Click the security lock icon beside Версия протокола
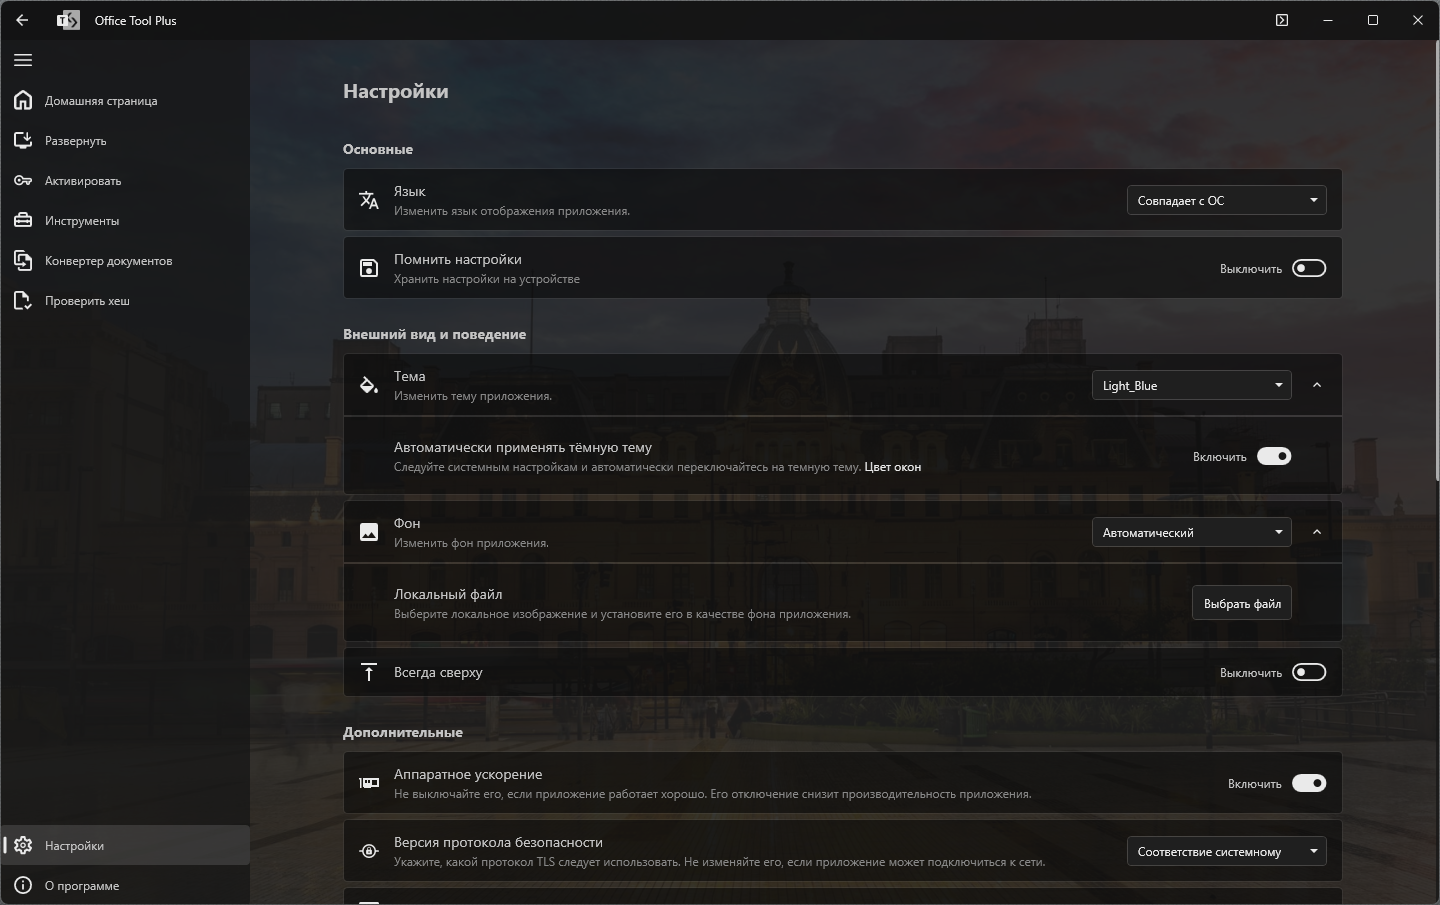1440x905 pixels. pyautogui.click(x=369, y=851)
